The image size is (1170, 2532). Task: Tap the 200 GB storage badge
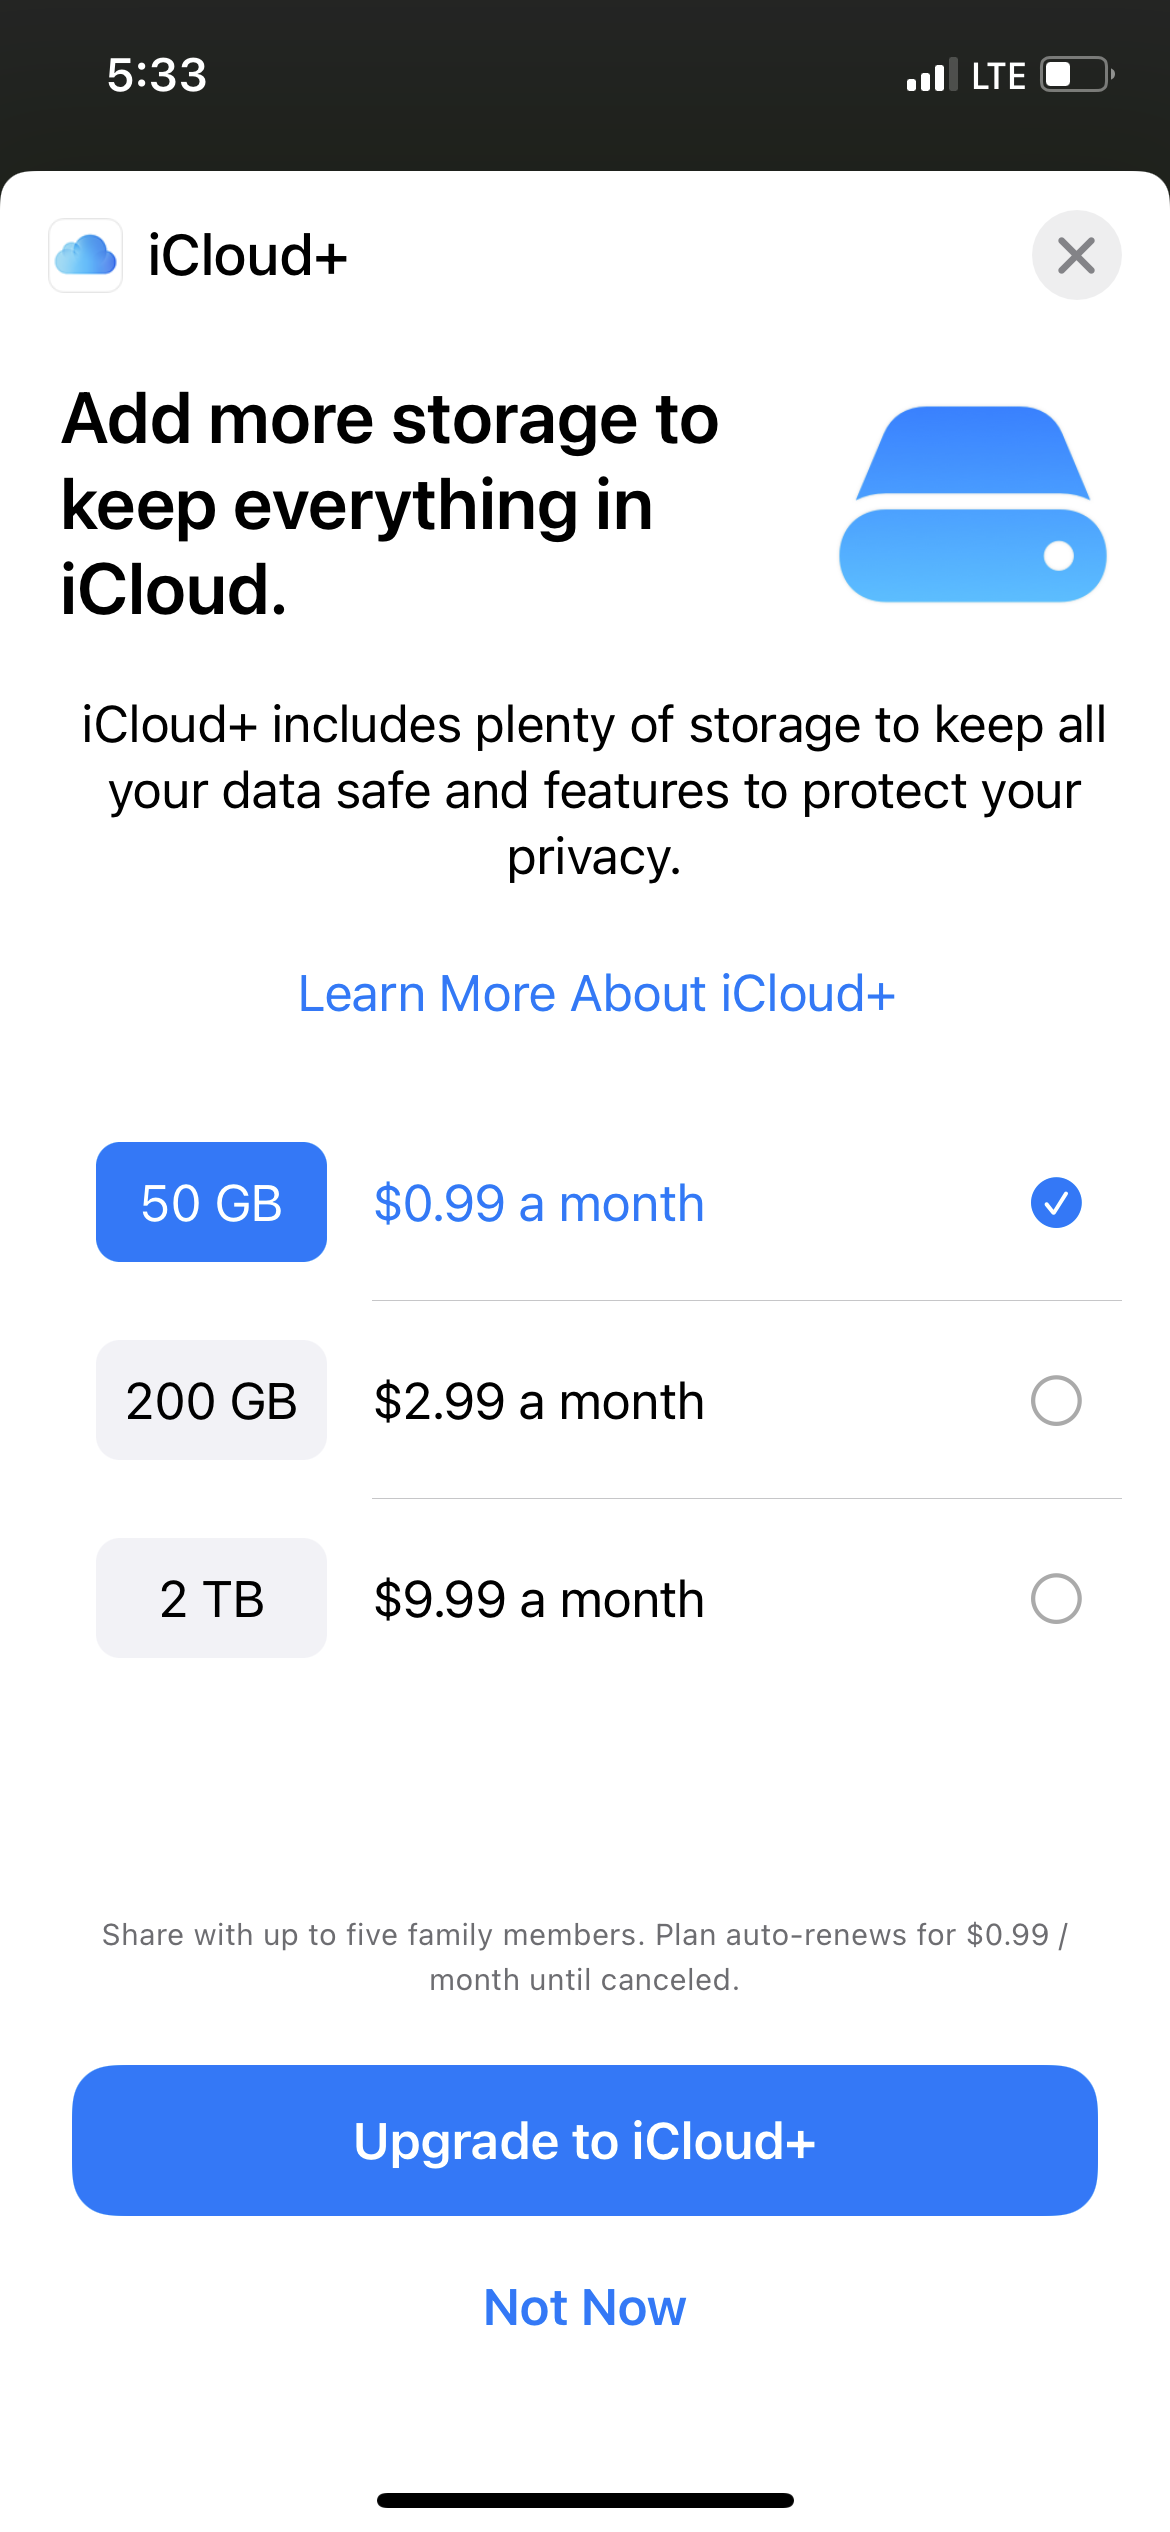point(211,1401)
